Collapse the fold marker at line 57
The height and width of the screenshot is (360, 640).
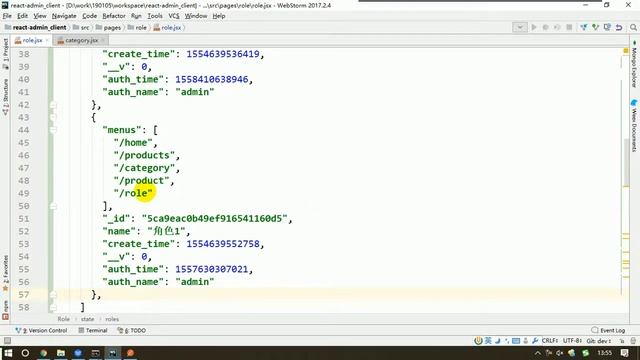click(x=53, y=295)
